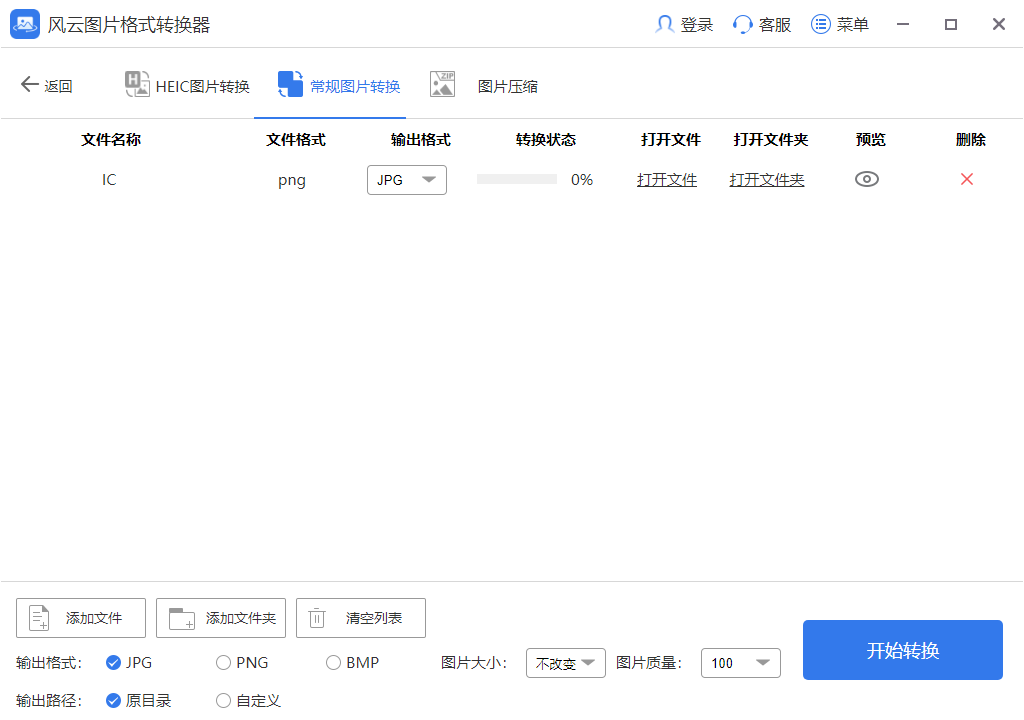The width and height of the screenshot is (1024, 720).
Task: Open the 菜单 menu
Action: tap(839, 24)
